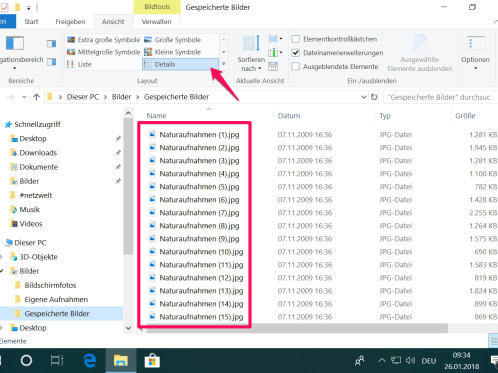Viewport: 498px width, 373px height.
Task: Select Extra große Symbole layout
Action: tap(103, 40)
